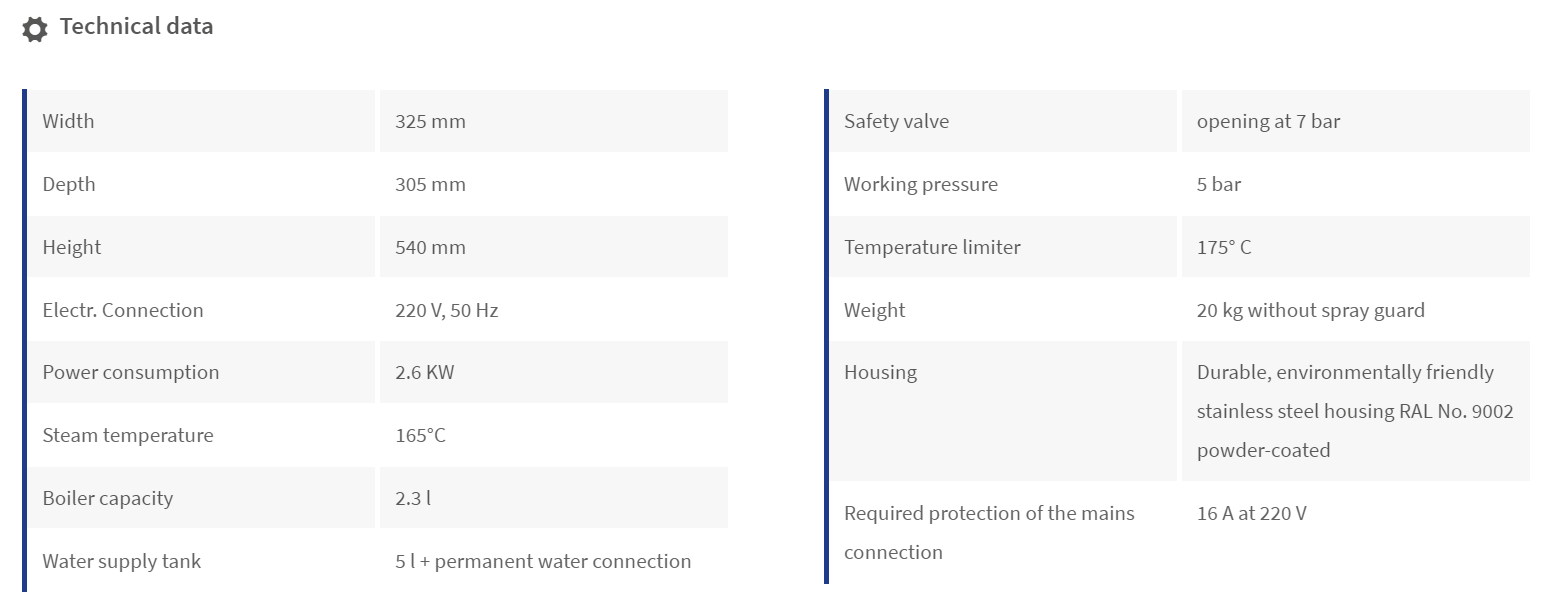1541x603 pixels.
Task: Click the Power consumption 2.6 KW value
Action: pos(424,373)
